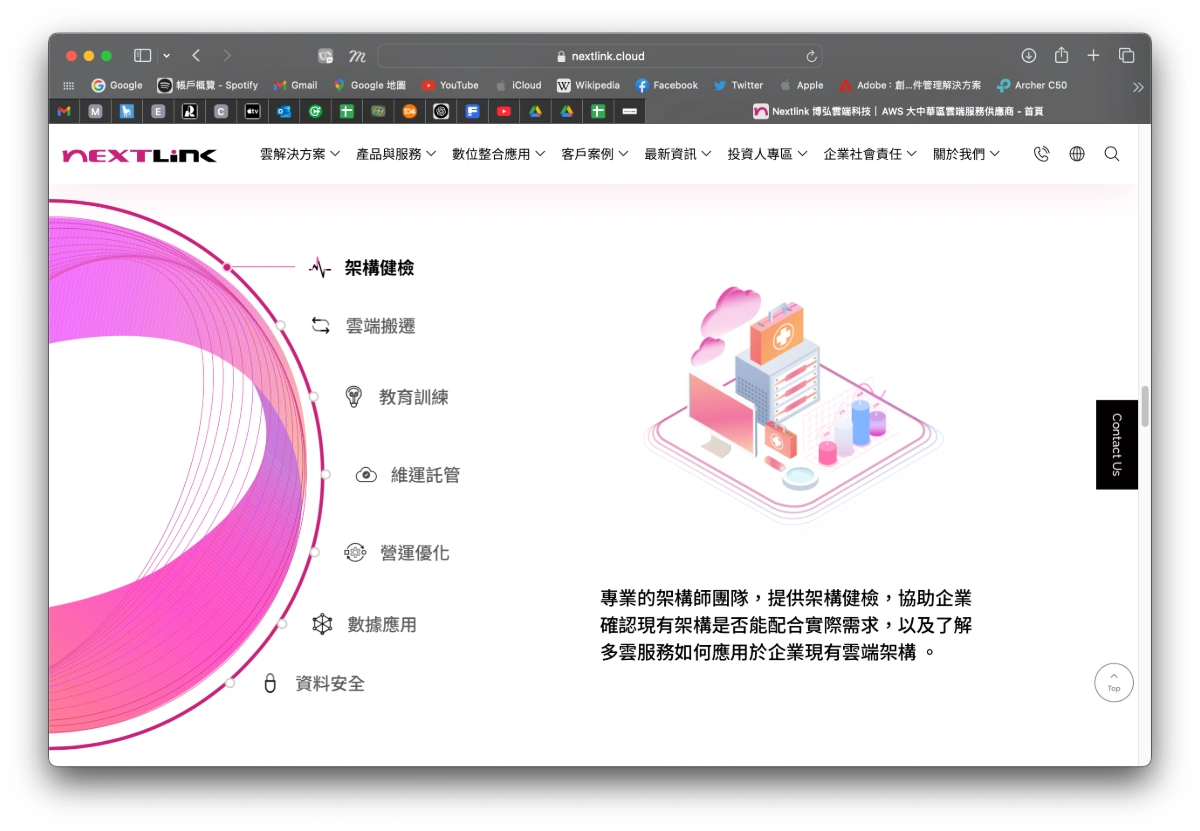1200x831 pixels.
Task: Click the 雲端搬遷 transfer arrows icon
Action: 321,325
